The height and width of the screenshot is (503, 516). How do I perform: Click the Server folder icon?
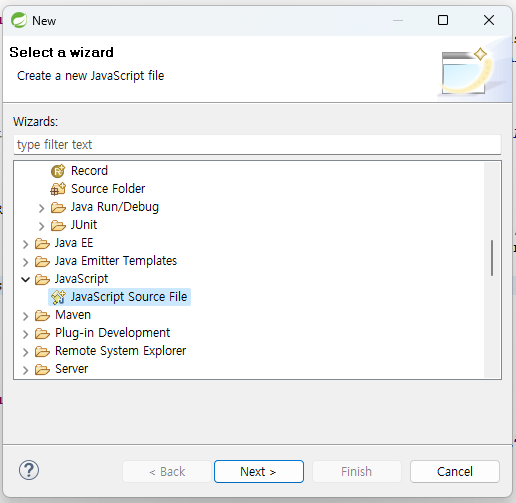pyautogui.click(x=42, y=369)
